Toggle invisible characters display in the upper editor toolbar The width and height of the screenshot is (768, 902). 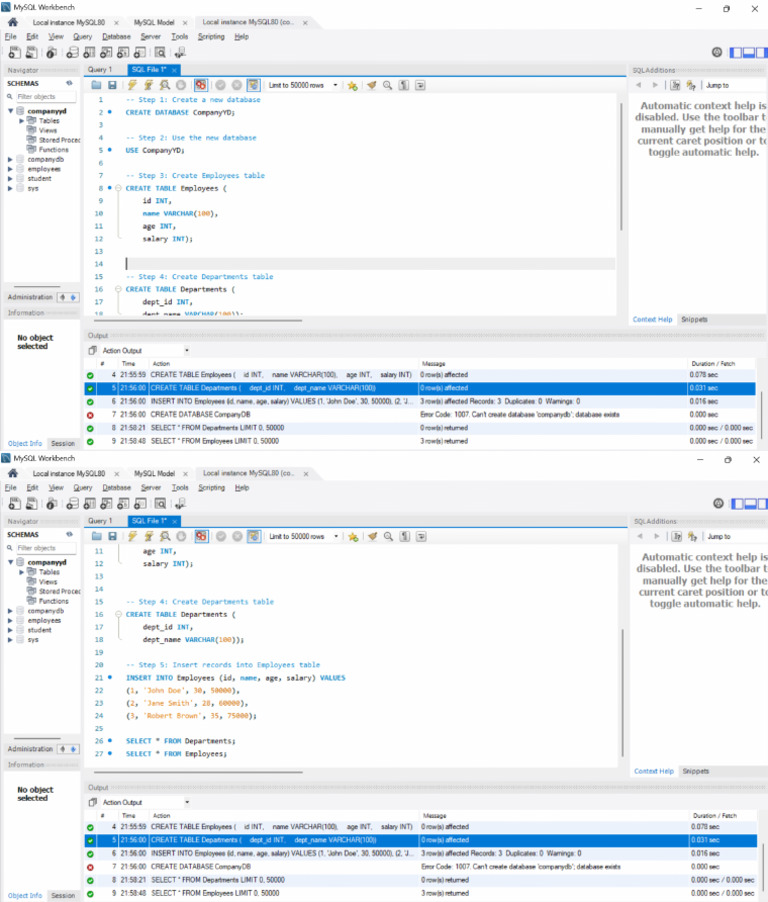404,85
